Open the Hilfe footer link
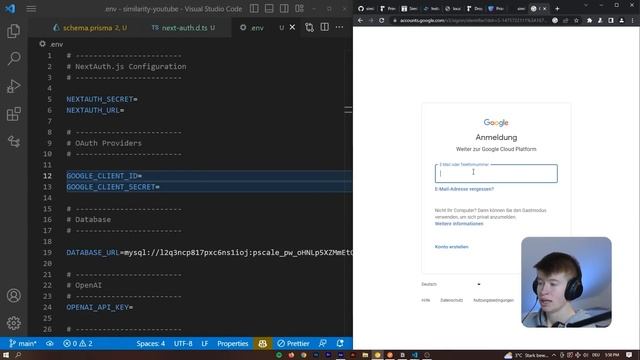 tap(426, 300)
